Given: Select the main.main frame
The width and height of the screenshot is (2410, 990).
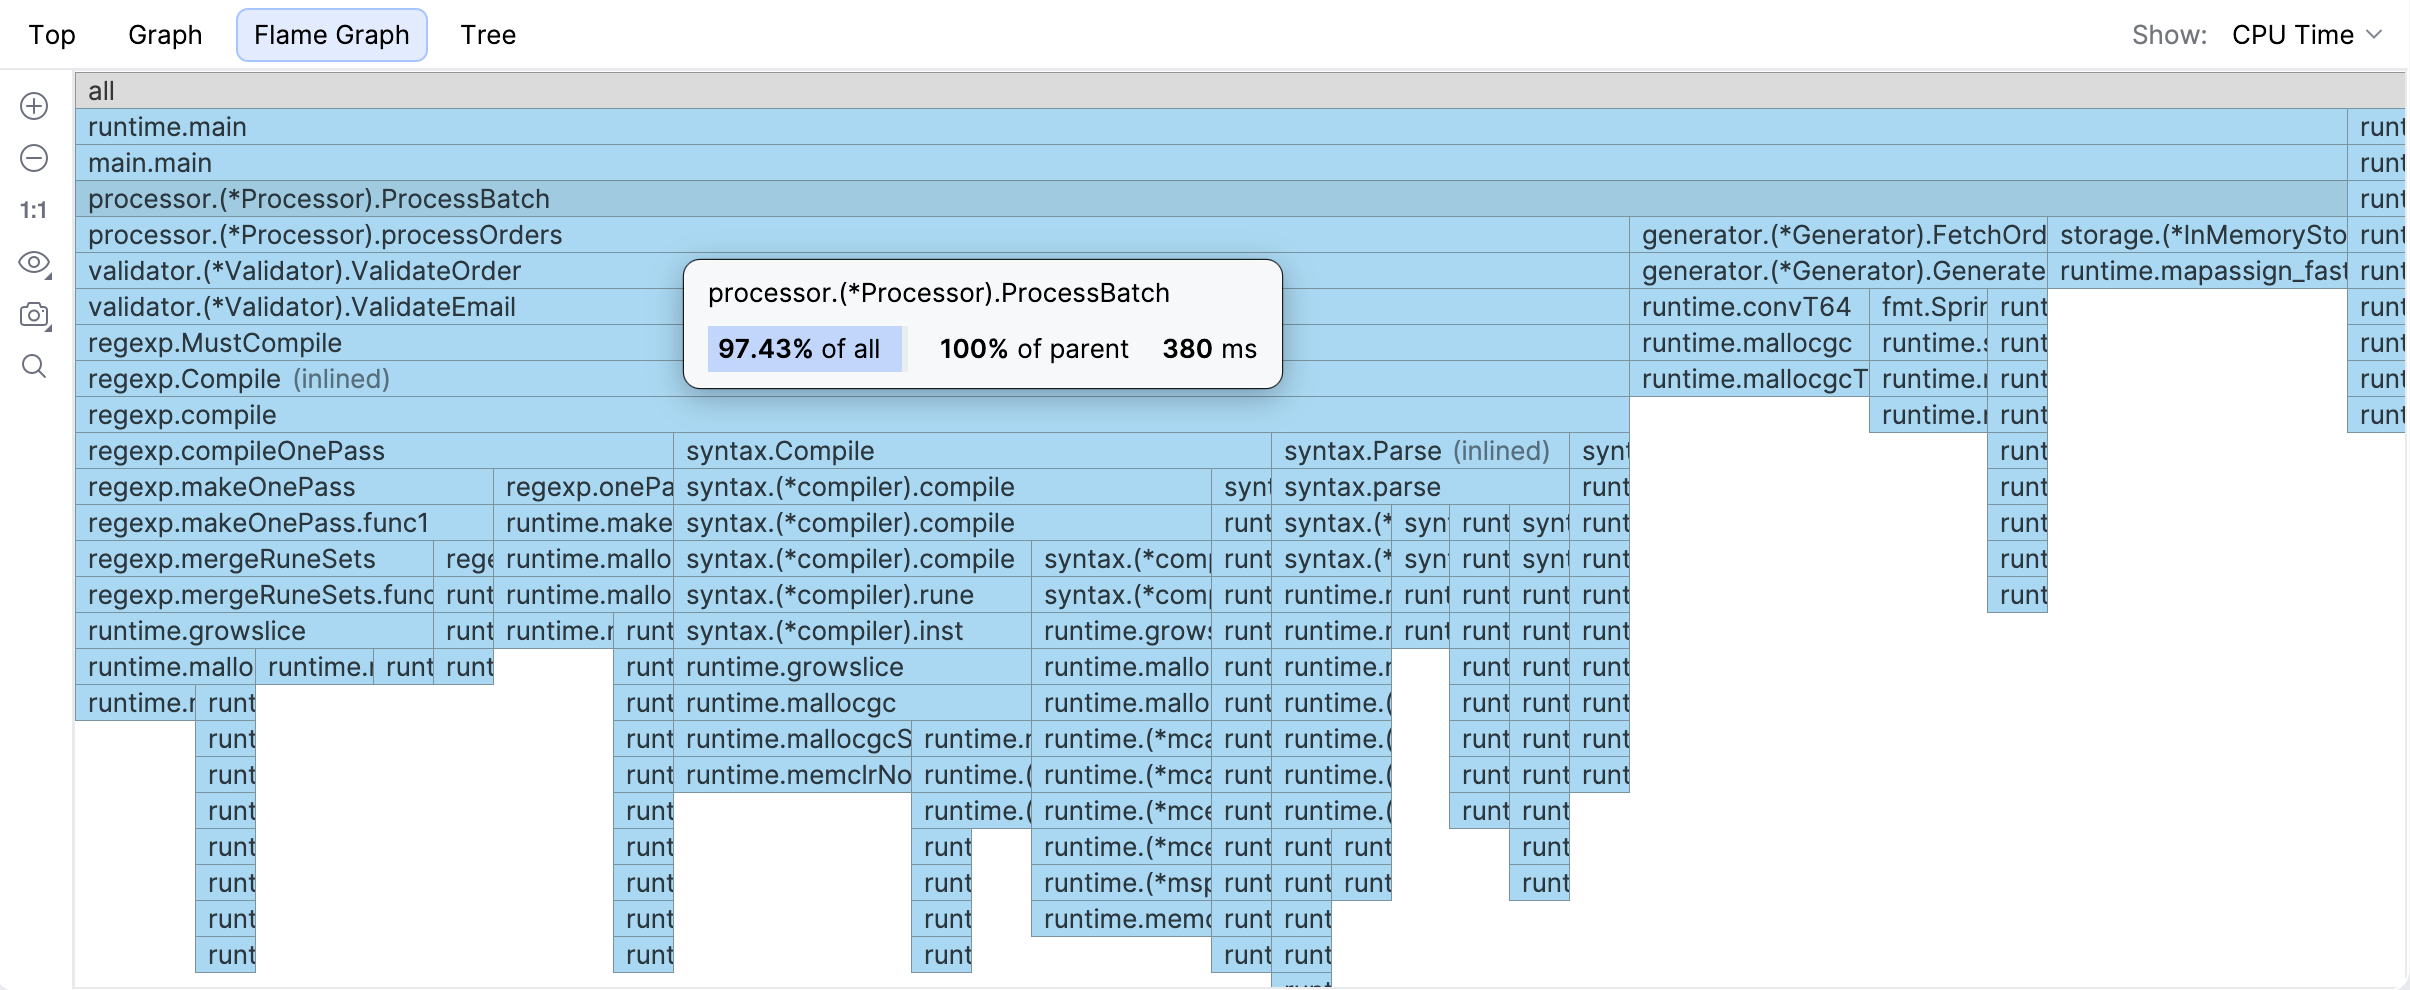Looking at the screenshot, I should click(x=1211, y=163).
